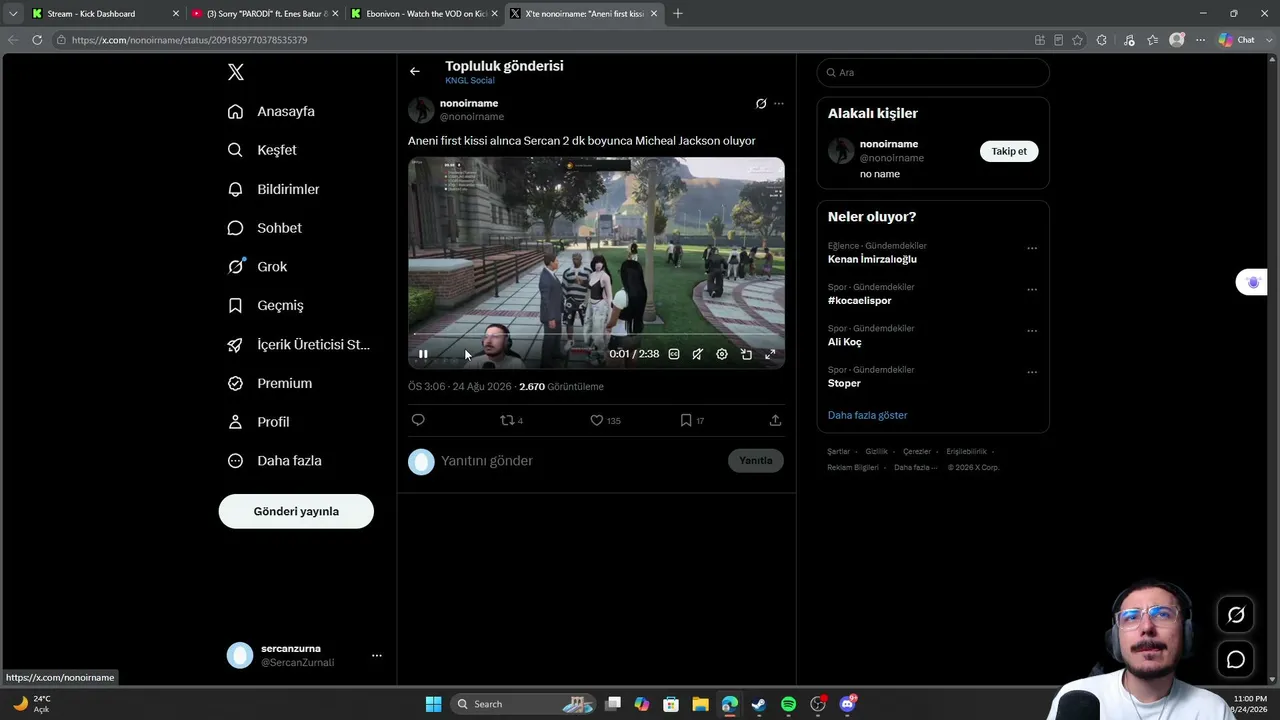Repost the post with 4 reposts
The width and height of the screenshot is (1280, 720).
[x=512, y=420]
